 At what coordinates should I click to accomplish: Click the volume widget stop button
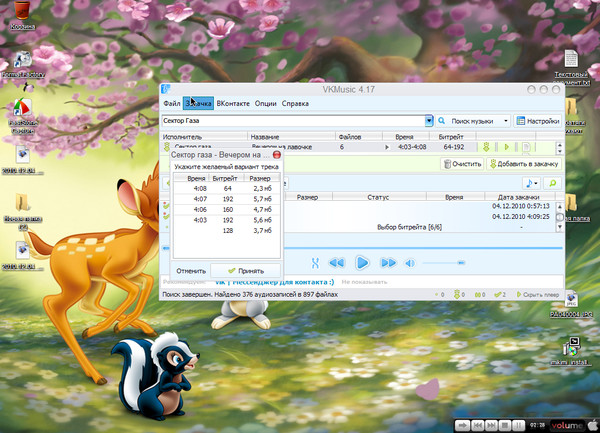click(505, 425)
